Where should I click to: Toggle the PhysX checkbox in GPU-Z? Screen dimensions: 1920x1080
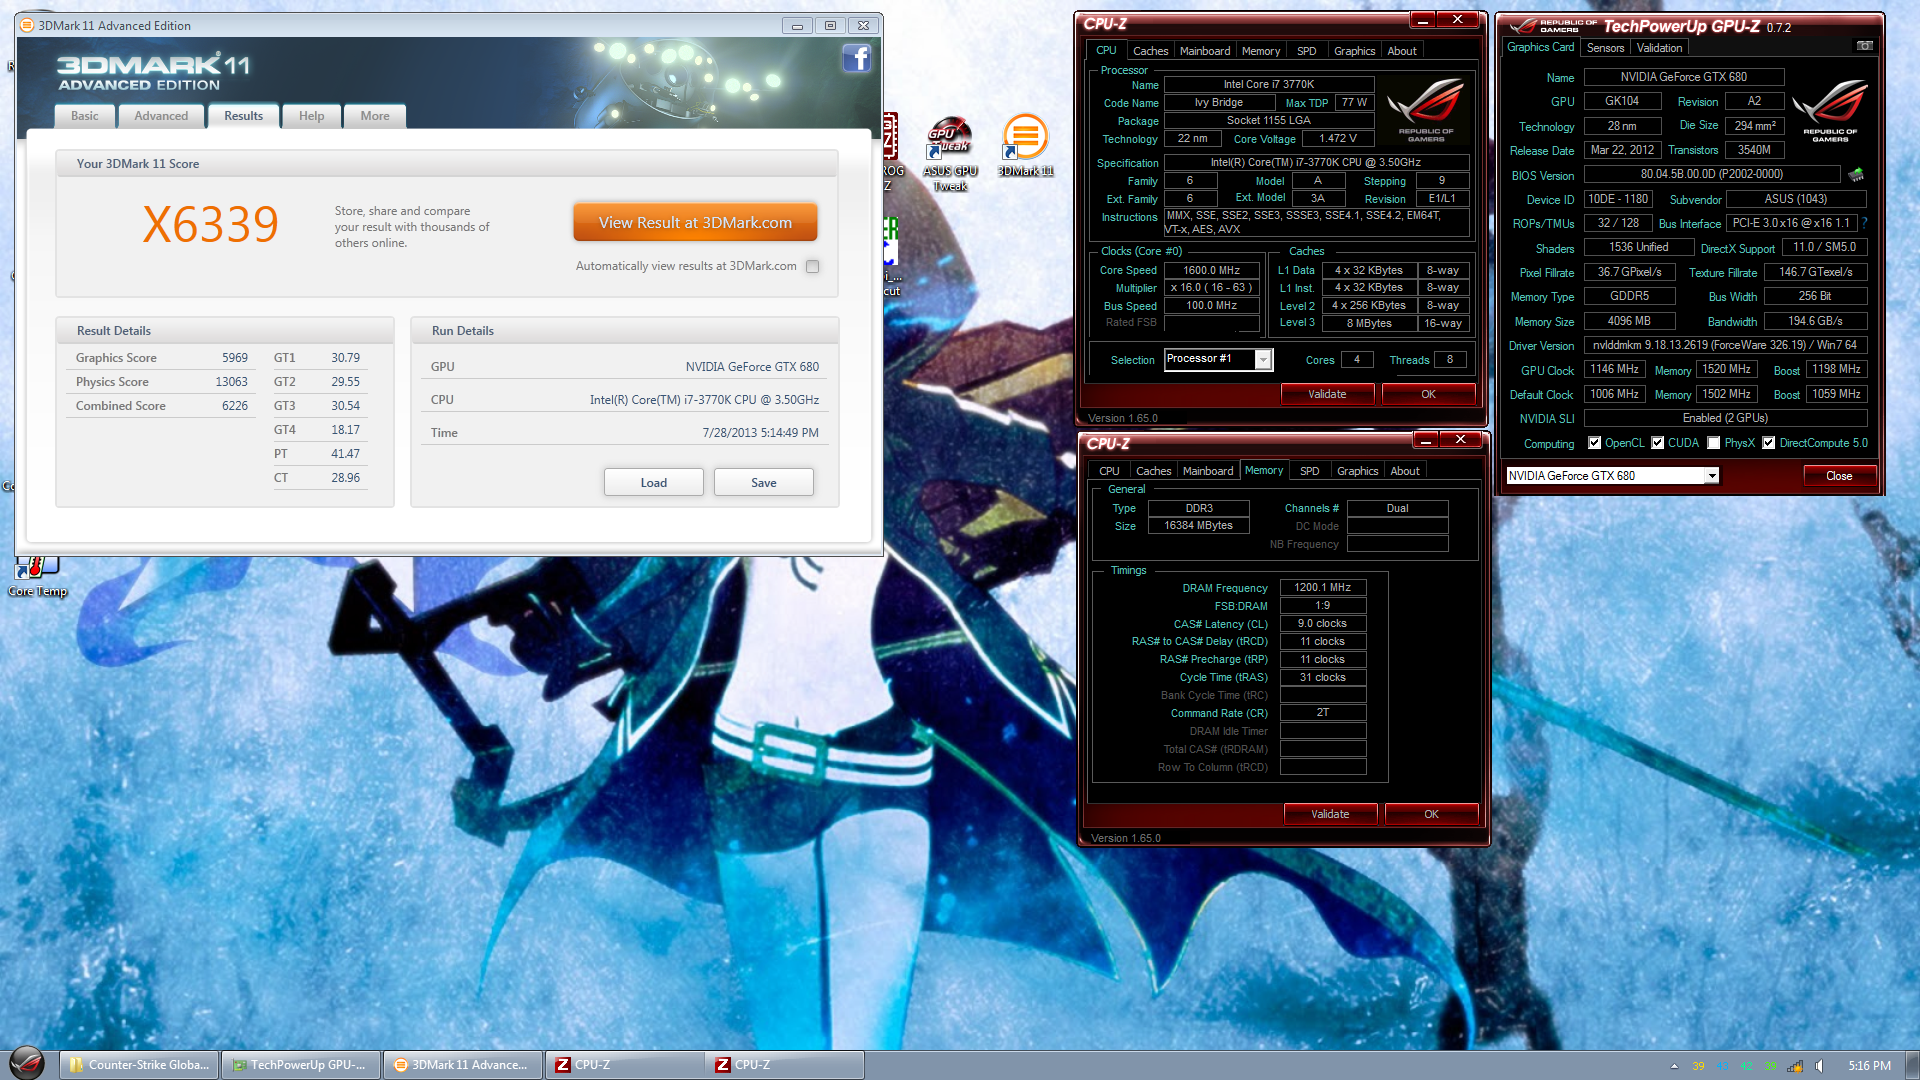click(x=1714, y=443)
